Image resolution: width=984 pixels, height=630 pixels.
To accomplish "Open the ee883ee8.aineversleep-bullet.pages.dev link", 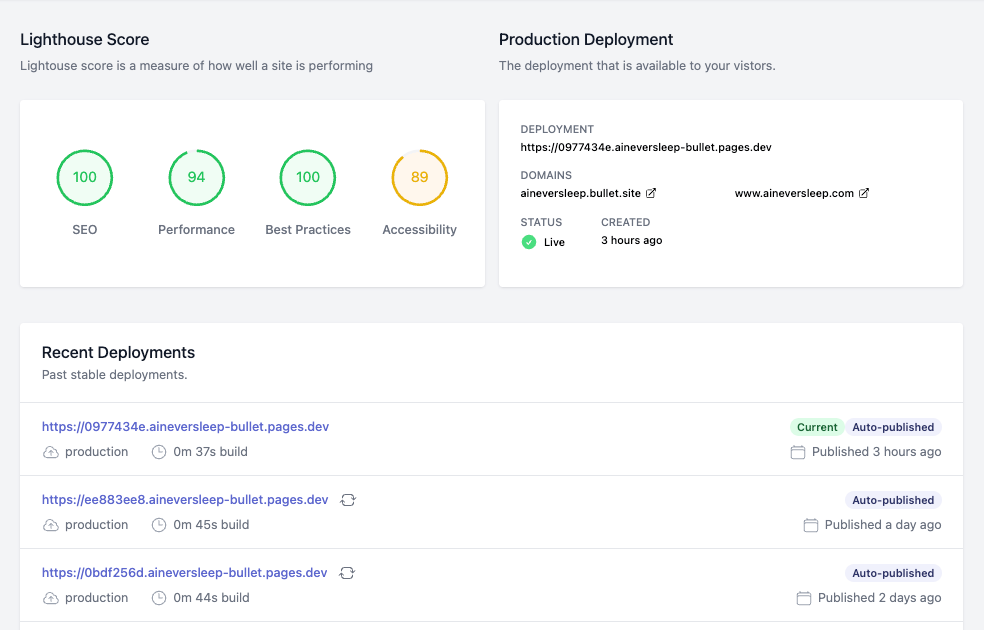I will click(x=185, y=500).
